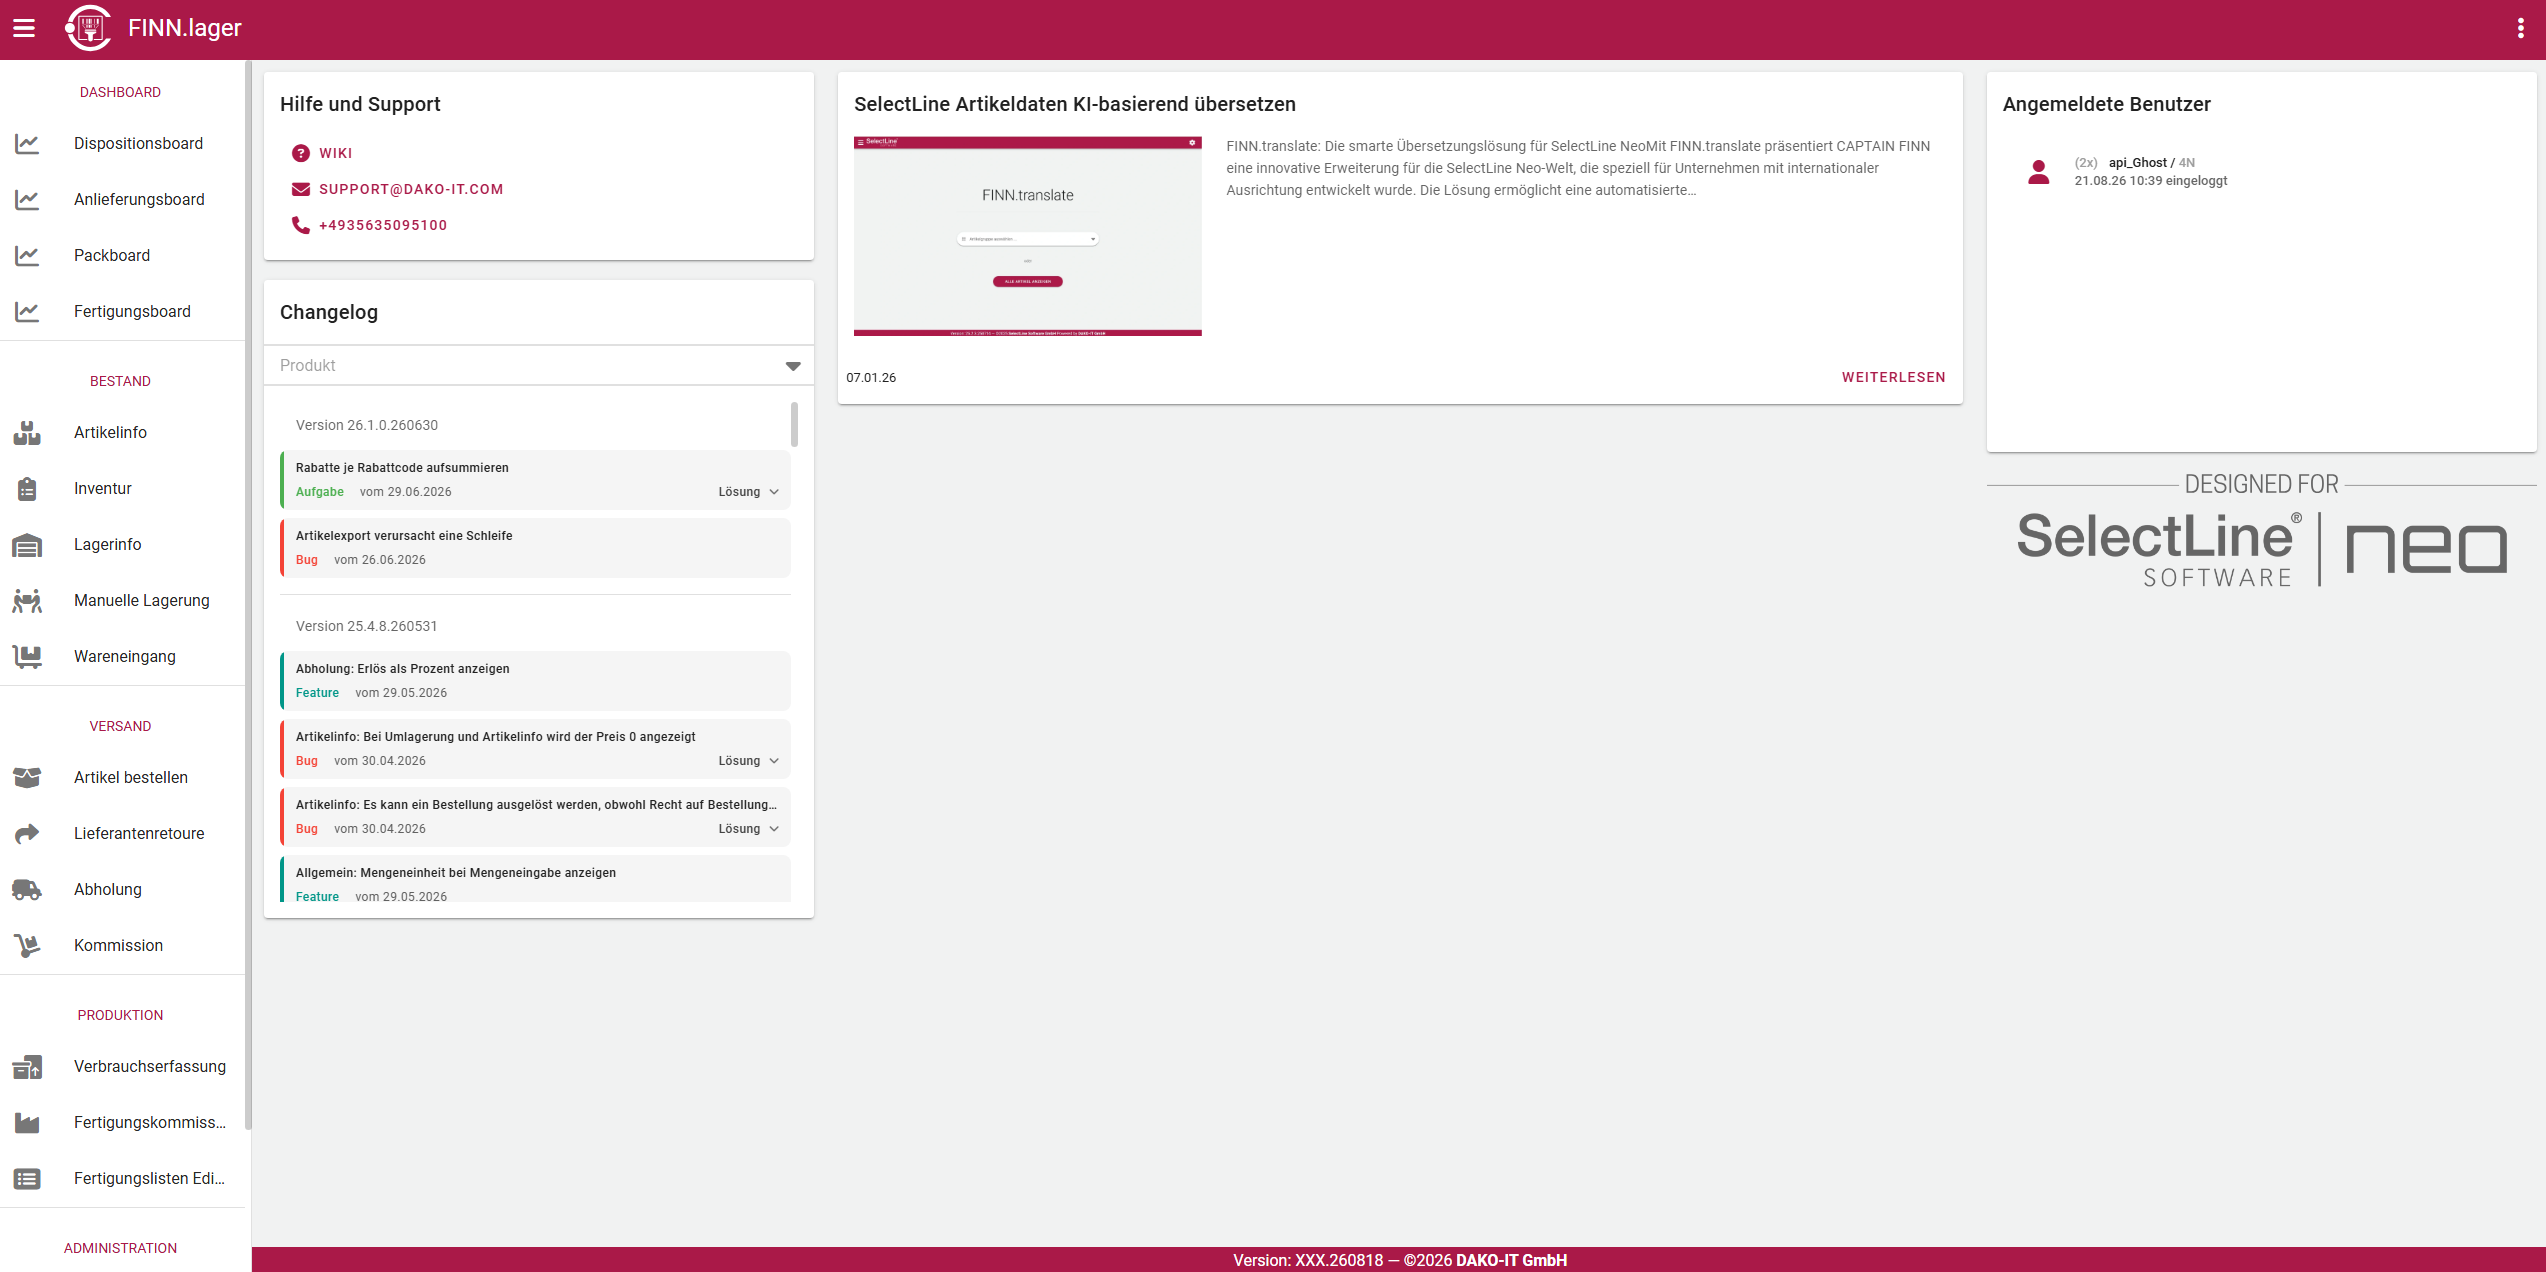Click the Mengeneinheit bei Mengeneingabe entry
The height and width of the screenshot is (1272, 2546).
(x=536, y=879)
